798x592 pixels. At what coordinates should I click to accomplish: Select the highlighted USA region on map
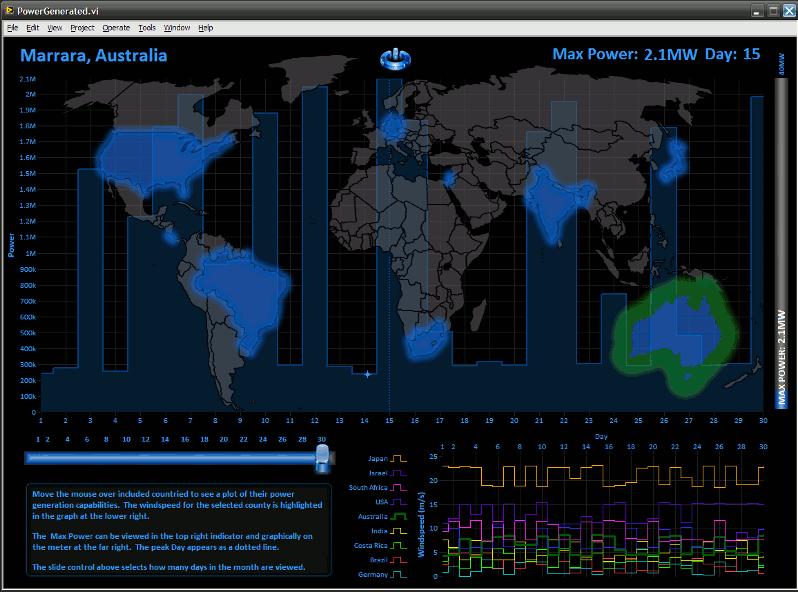click(153, 158)
